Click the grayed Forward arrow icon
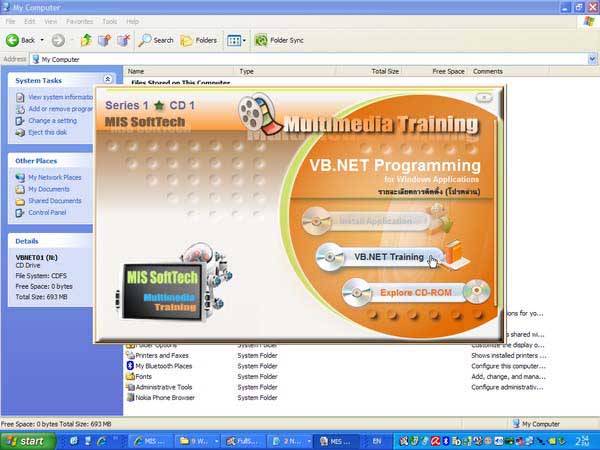600x450 pixels. pos(58,40)
